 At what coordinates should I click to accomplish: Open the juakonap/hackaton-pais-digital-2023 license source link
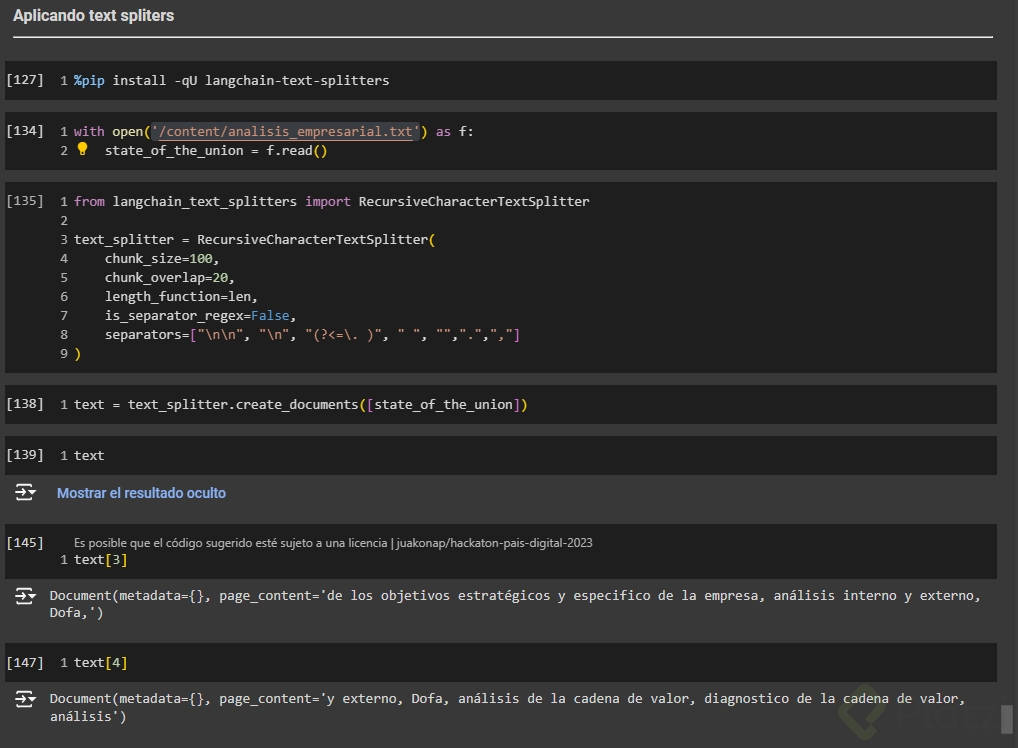click(494, 543)
